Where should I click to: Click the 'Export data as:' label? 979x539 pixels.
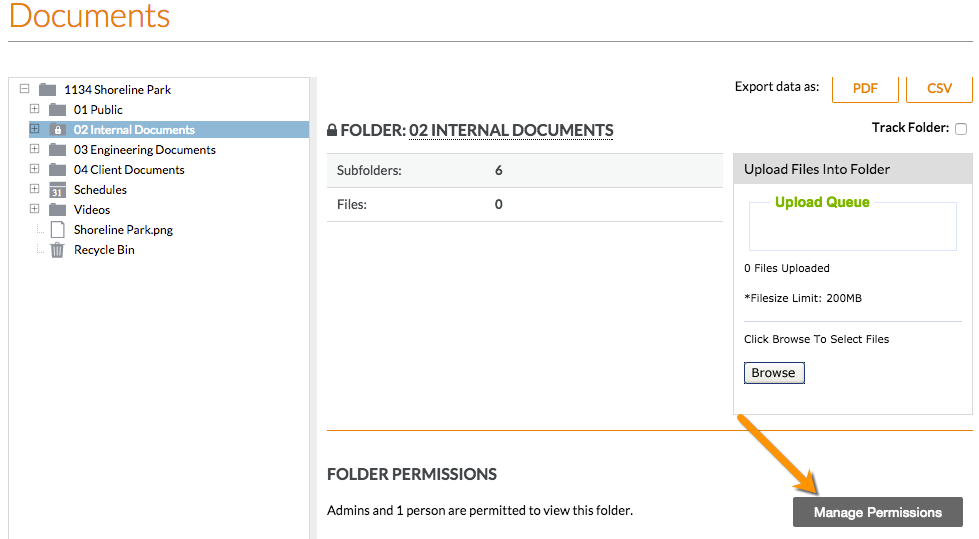(777, 87)
